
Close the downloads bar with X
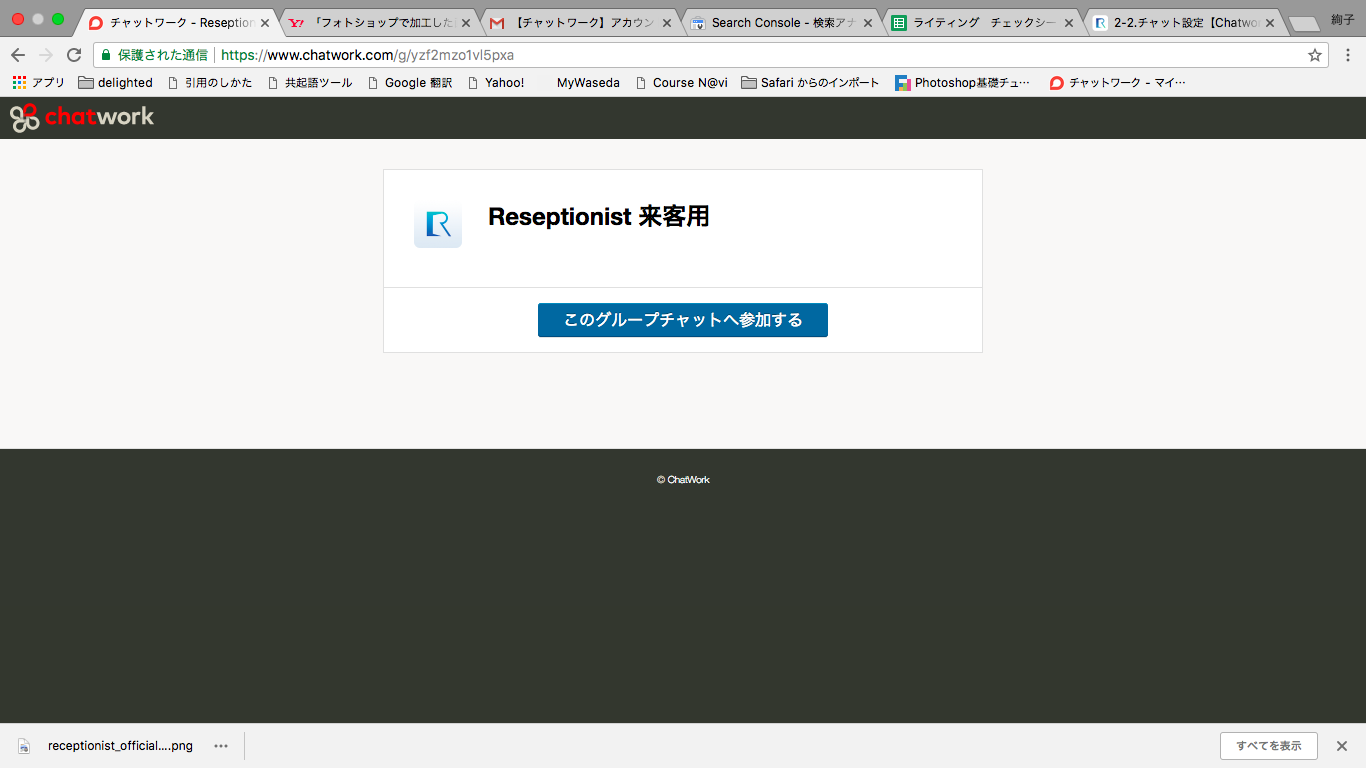[x=1342, y=746]
